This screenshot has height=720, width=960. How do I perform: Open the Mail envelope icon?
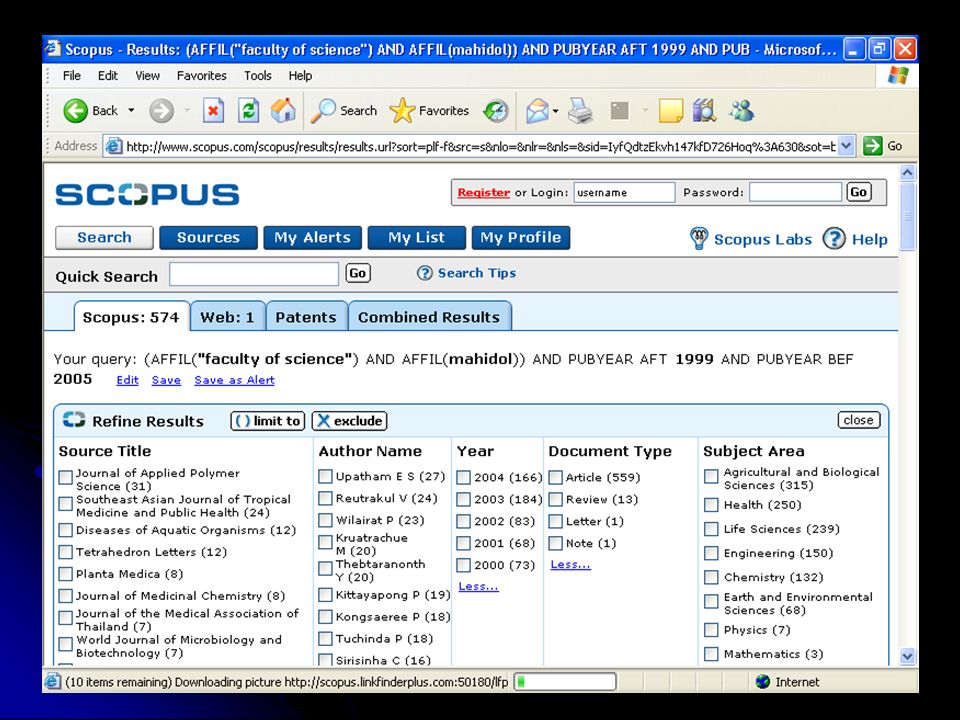537,111
